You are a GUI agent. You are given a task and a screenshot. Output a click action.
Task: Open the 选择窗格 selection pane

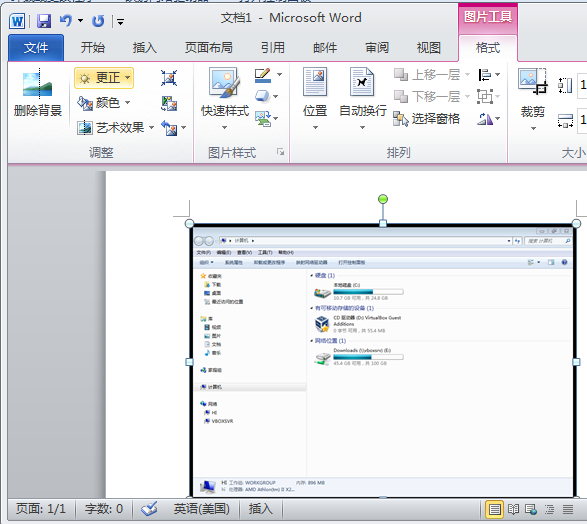pyautogui.click(x=427, y=119)
